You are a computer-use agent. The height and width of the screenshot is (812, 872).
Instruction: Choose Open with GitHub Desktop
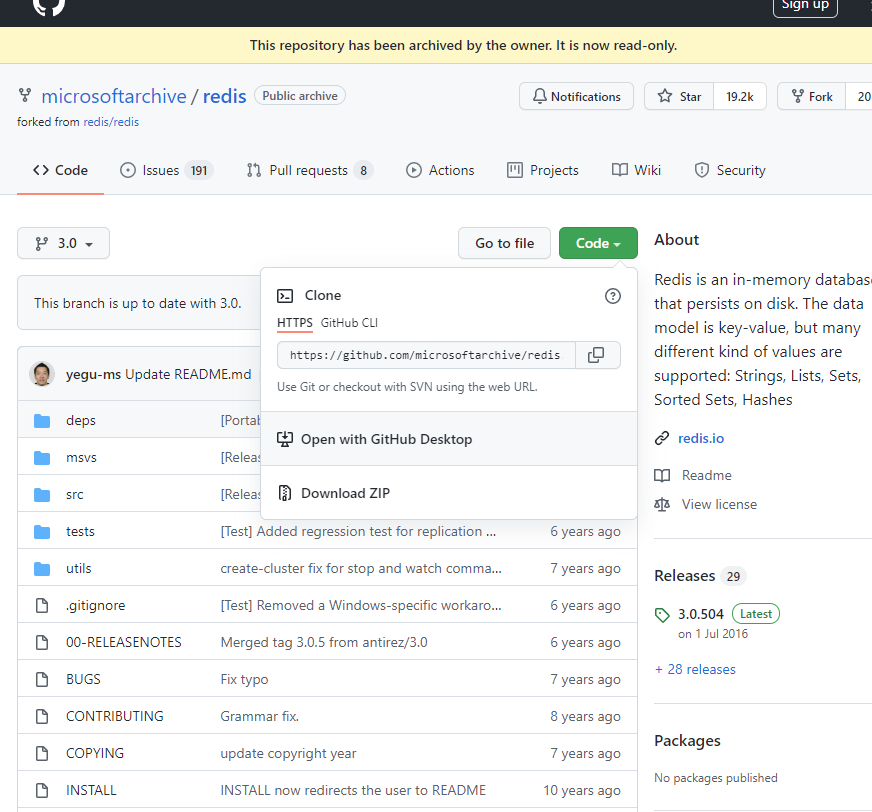point(448,439)
